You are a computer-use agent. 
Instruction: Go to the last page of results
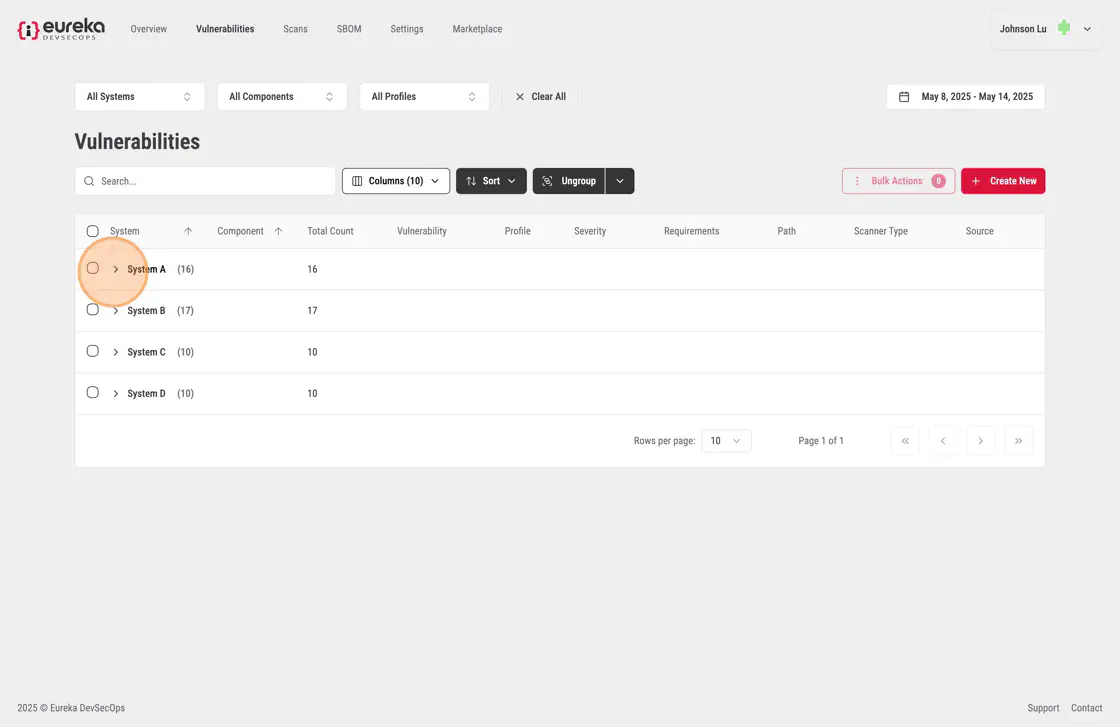(x=1018, y=441)
